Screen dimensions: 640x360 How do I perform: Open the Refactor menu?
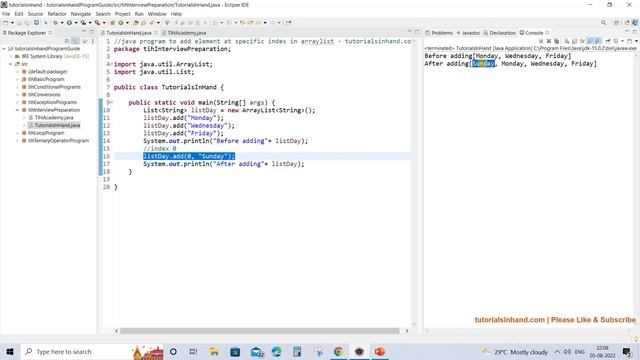(57, 14)
